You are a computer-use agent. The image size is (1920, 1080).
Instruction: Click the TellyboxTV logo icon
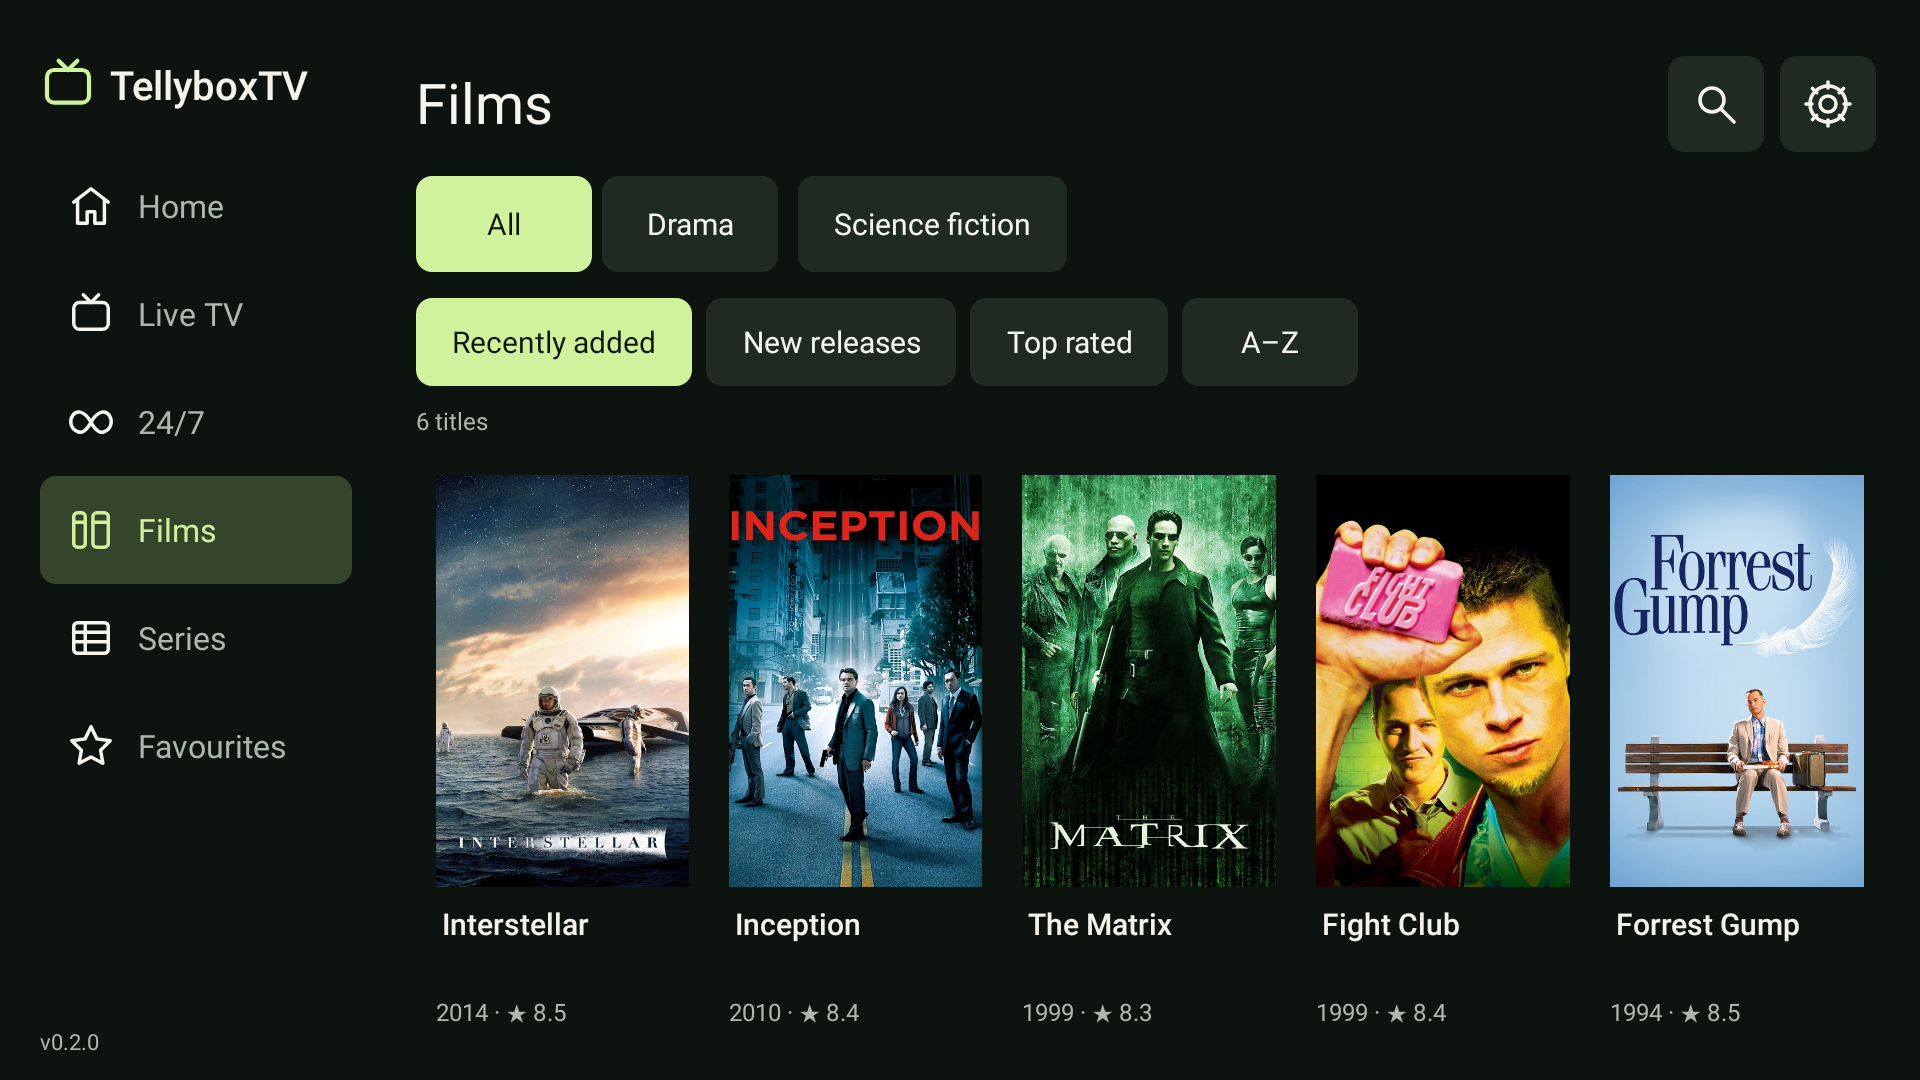coord(68,84)
